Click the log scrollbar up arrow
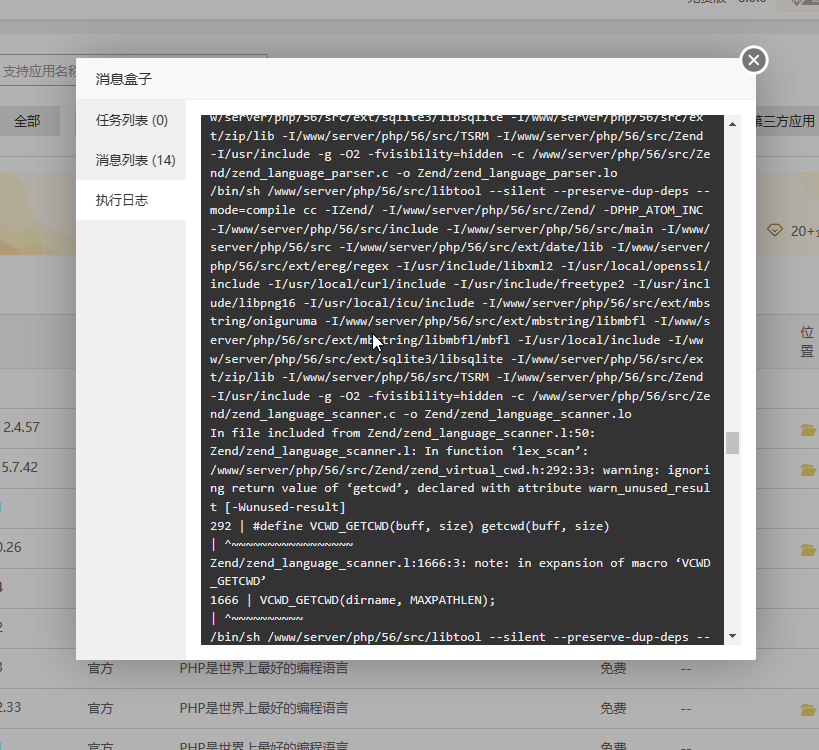 coord(732,124)
